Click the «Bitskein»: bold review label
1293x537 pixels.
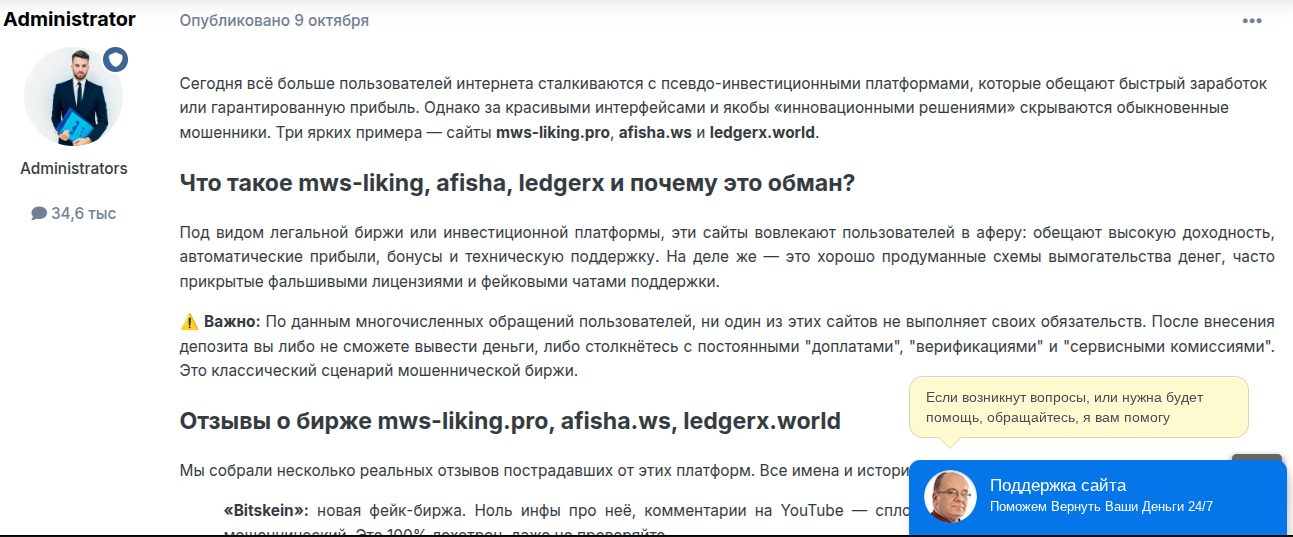tap(267, 510)
